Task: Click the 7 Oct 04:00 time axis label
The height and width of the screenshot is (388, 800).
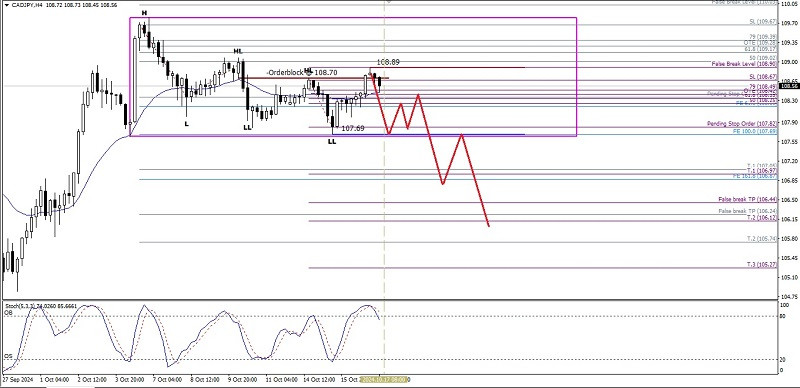Action: [x=166, y=380]
